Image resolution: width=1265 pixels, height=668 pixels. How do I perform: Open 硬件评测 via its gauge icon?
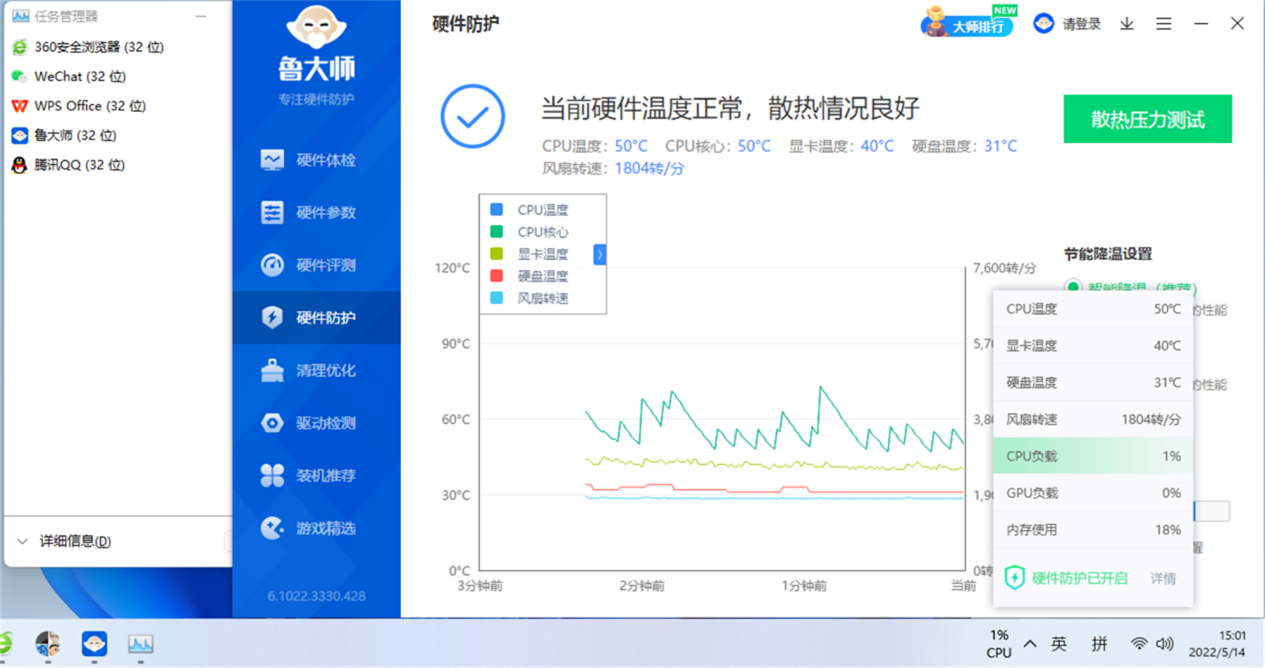[x=272, y=265]
